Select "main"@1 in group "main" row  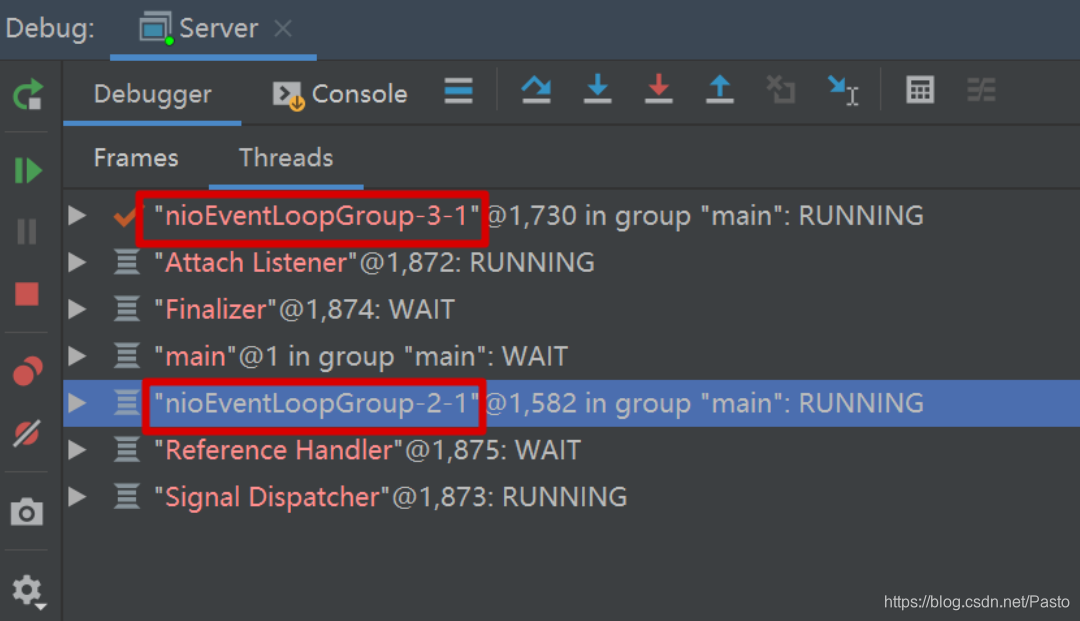pos(572,356)
